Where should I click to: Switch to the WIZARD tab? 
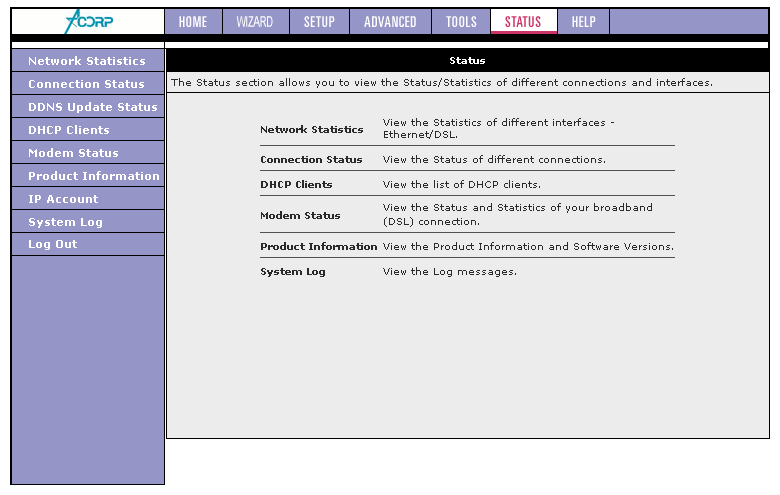coord(255,22)
